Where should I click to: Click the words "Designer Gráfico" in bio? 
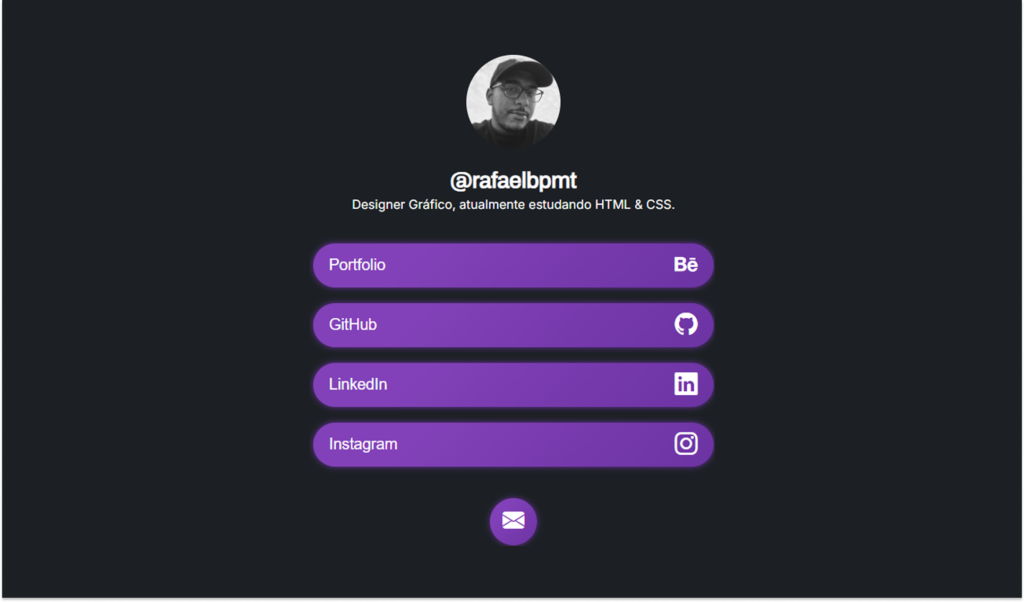coord(403,205)
